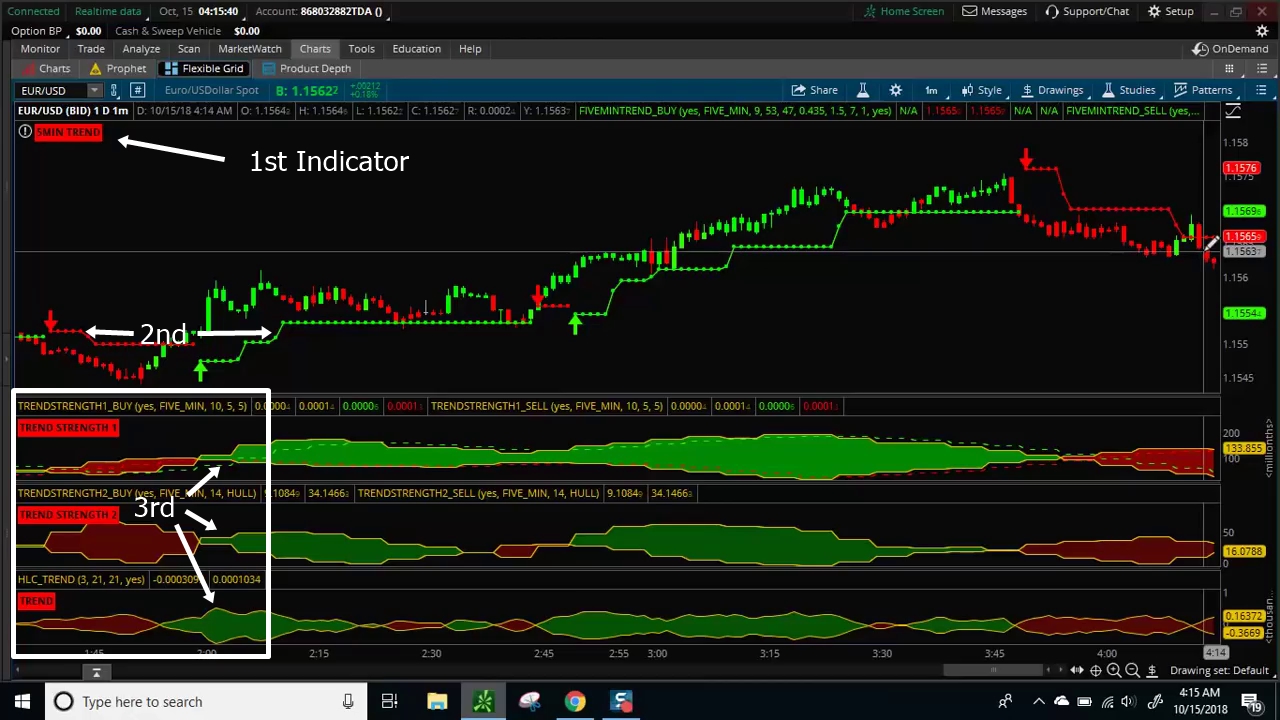Viewport: 1280px width, 720px height.
Task: Open Google Chrome from the taskbar
Action: coord(575,702)
